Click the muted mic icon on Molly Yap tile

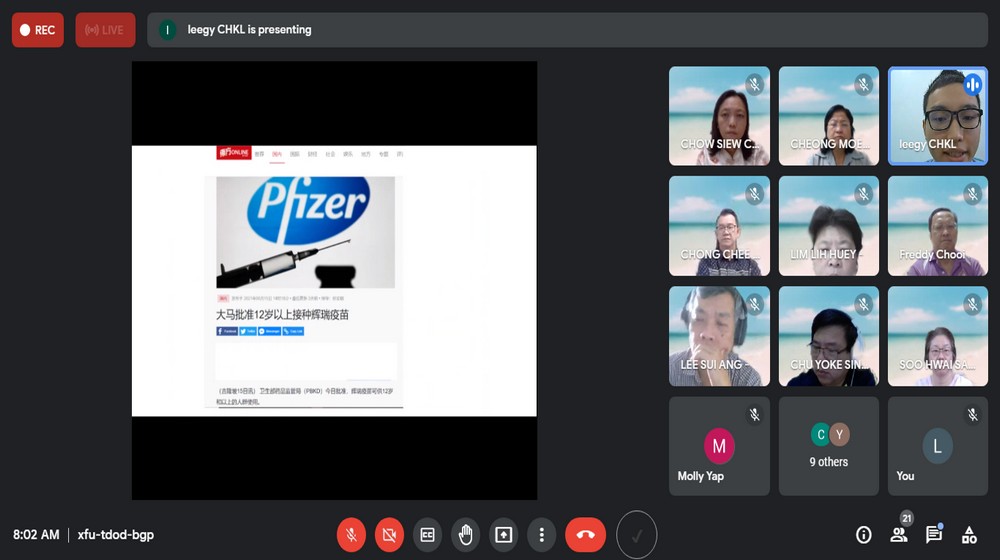[x=754, y=415]
